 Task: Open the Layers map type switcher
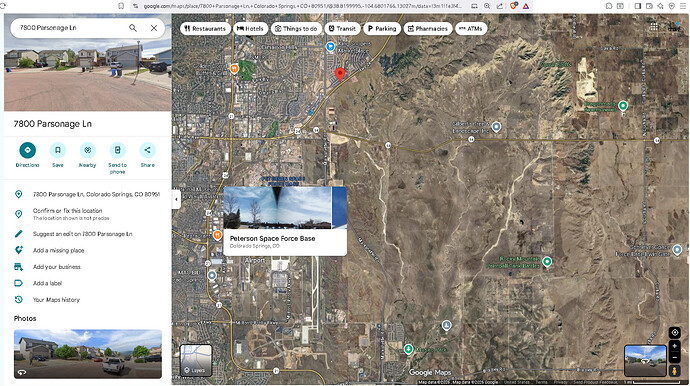point(196,360)
